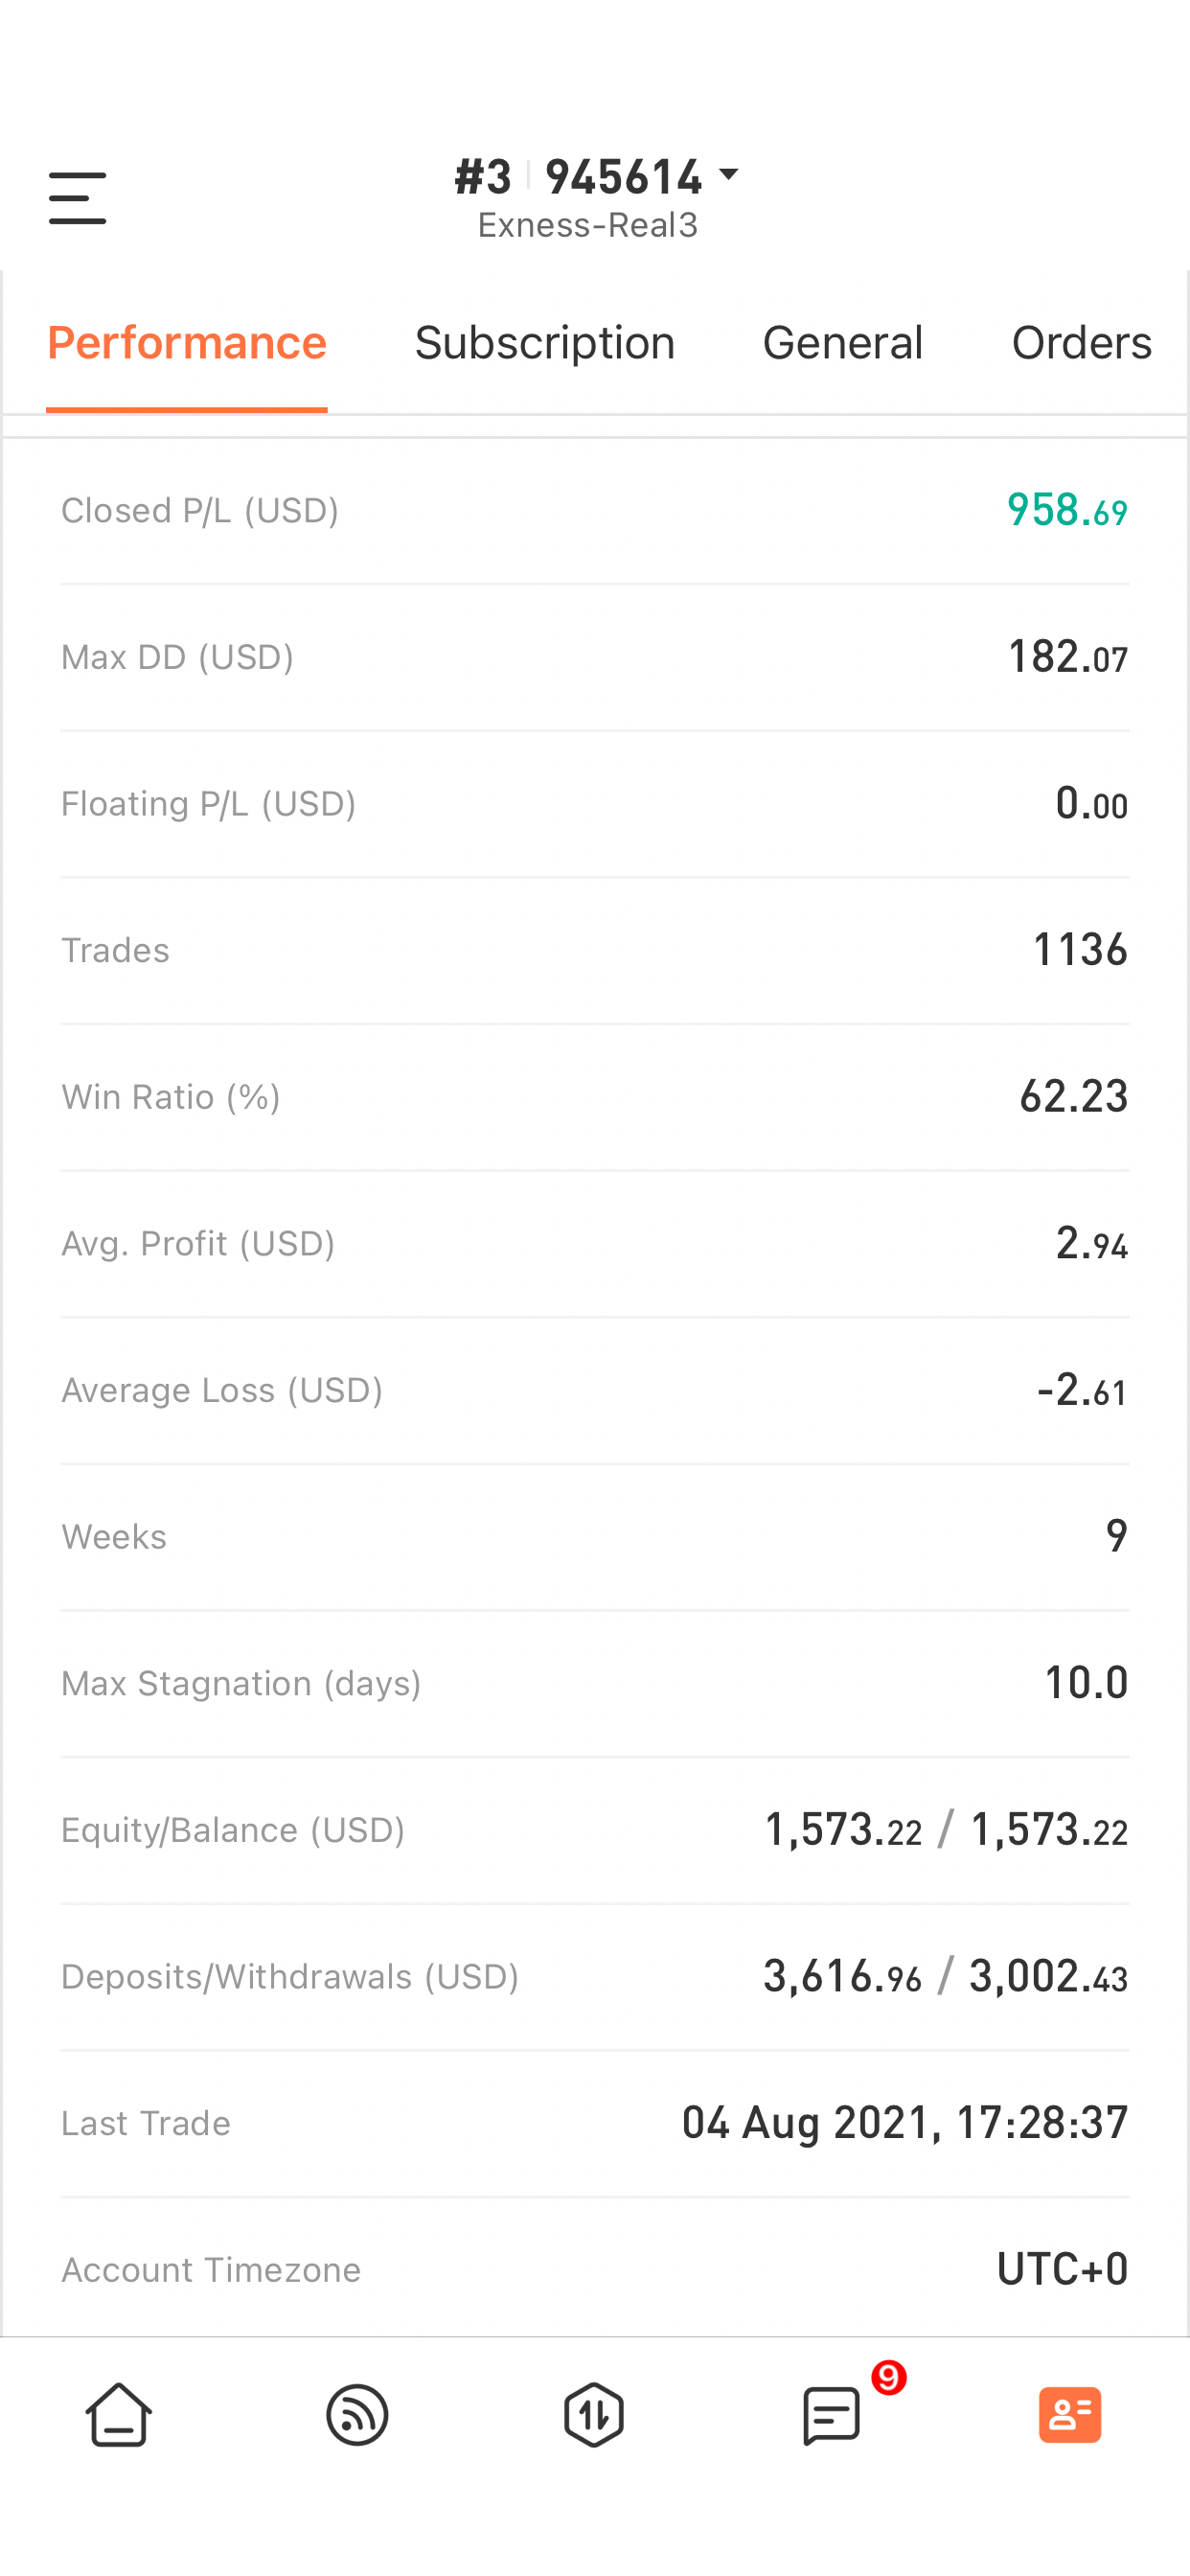Tap the Last Trade date value
The image size is (1190, 2576).
click(x=905, y=2122)
